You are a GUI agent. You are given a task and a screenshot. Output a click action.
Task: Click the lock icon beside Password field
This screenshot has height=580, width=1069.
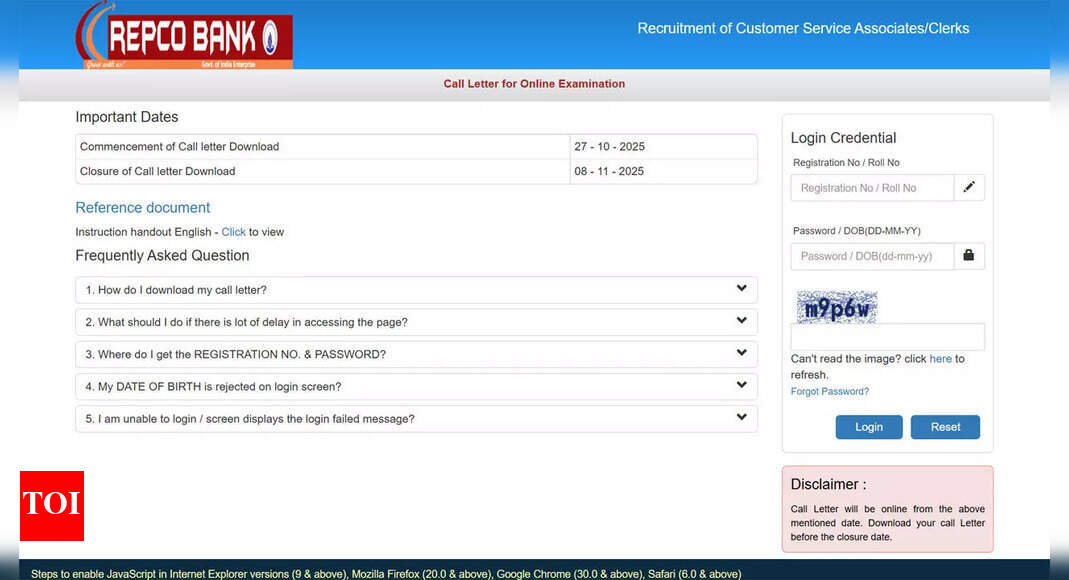click(968, 256)
